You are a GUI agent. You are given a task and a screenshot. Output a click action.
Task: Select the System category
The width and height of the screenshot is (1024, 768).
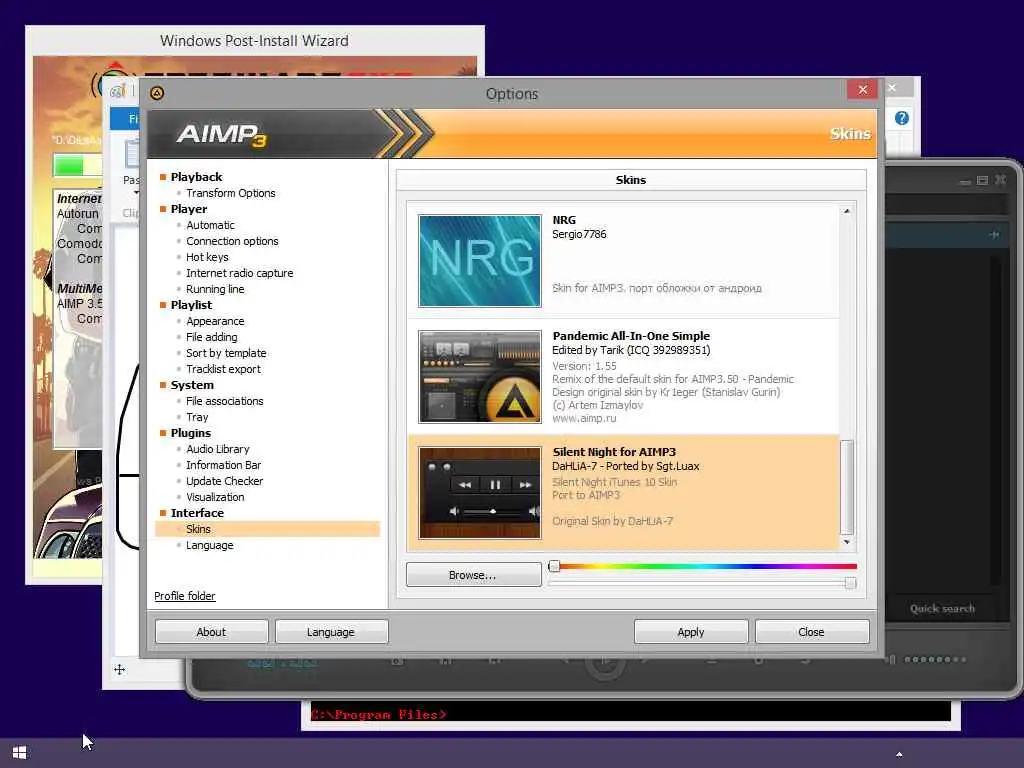coord(192,385)
